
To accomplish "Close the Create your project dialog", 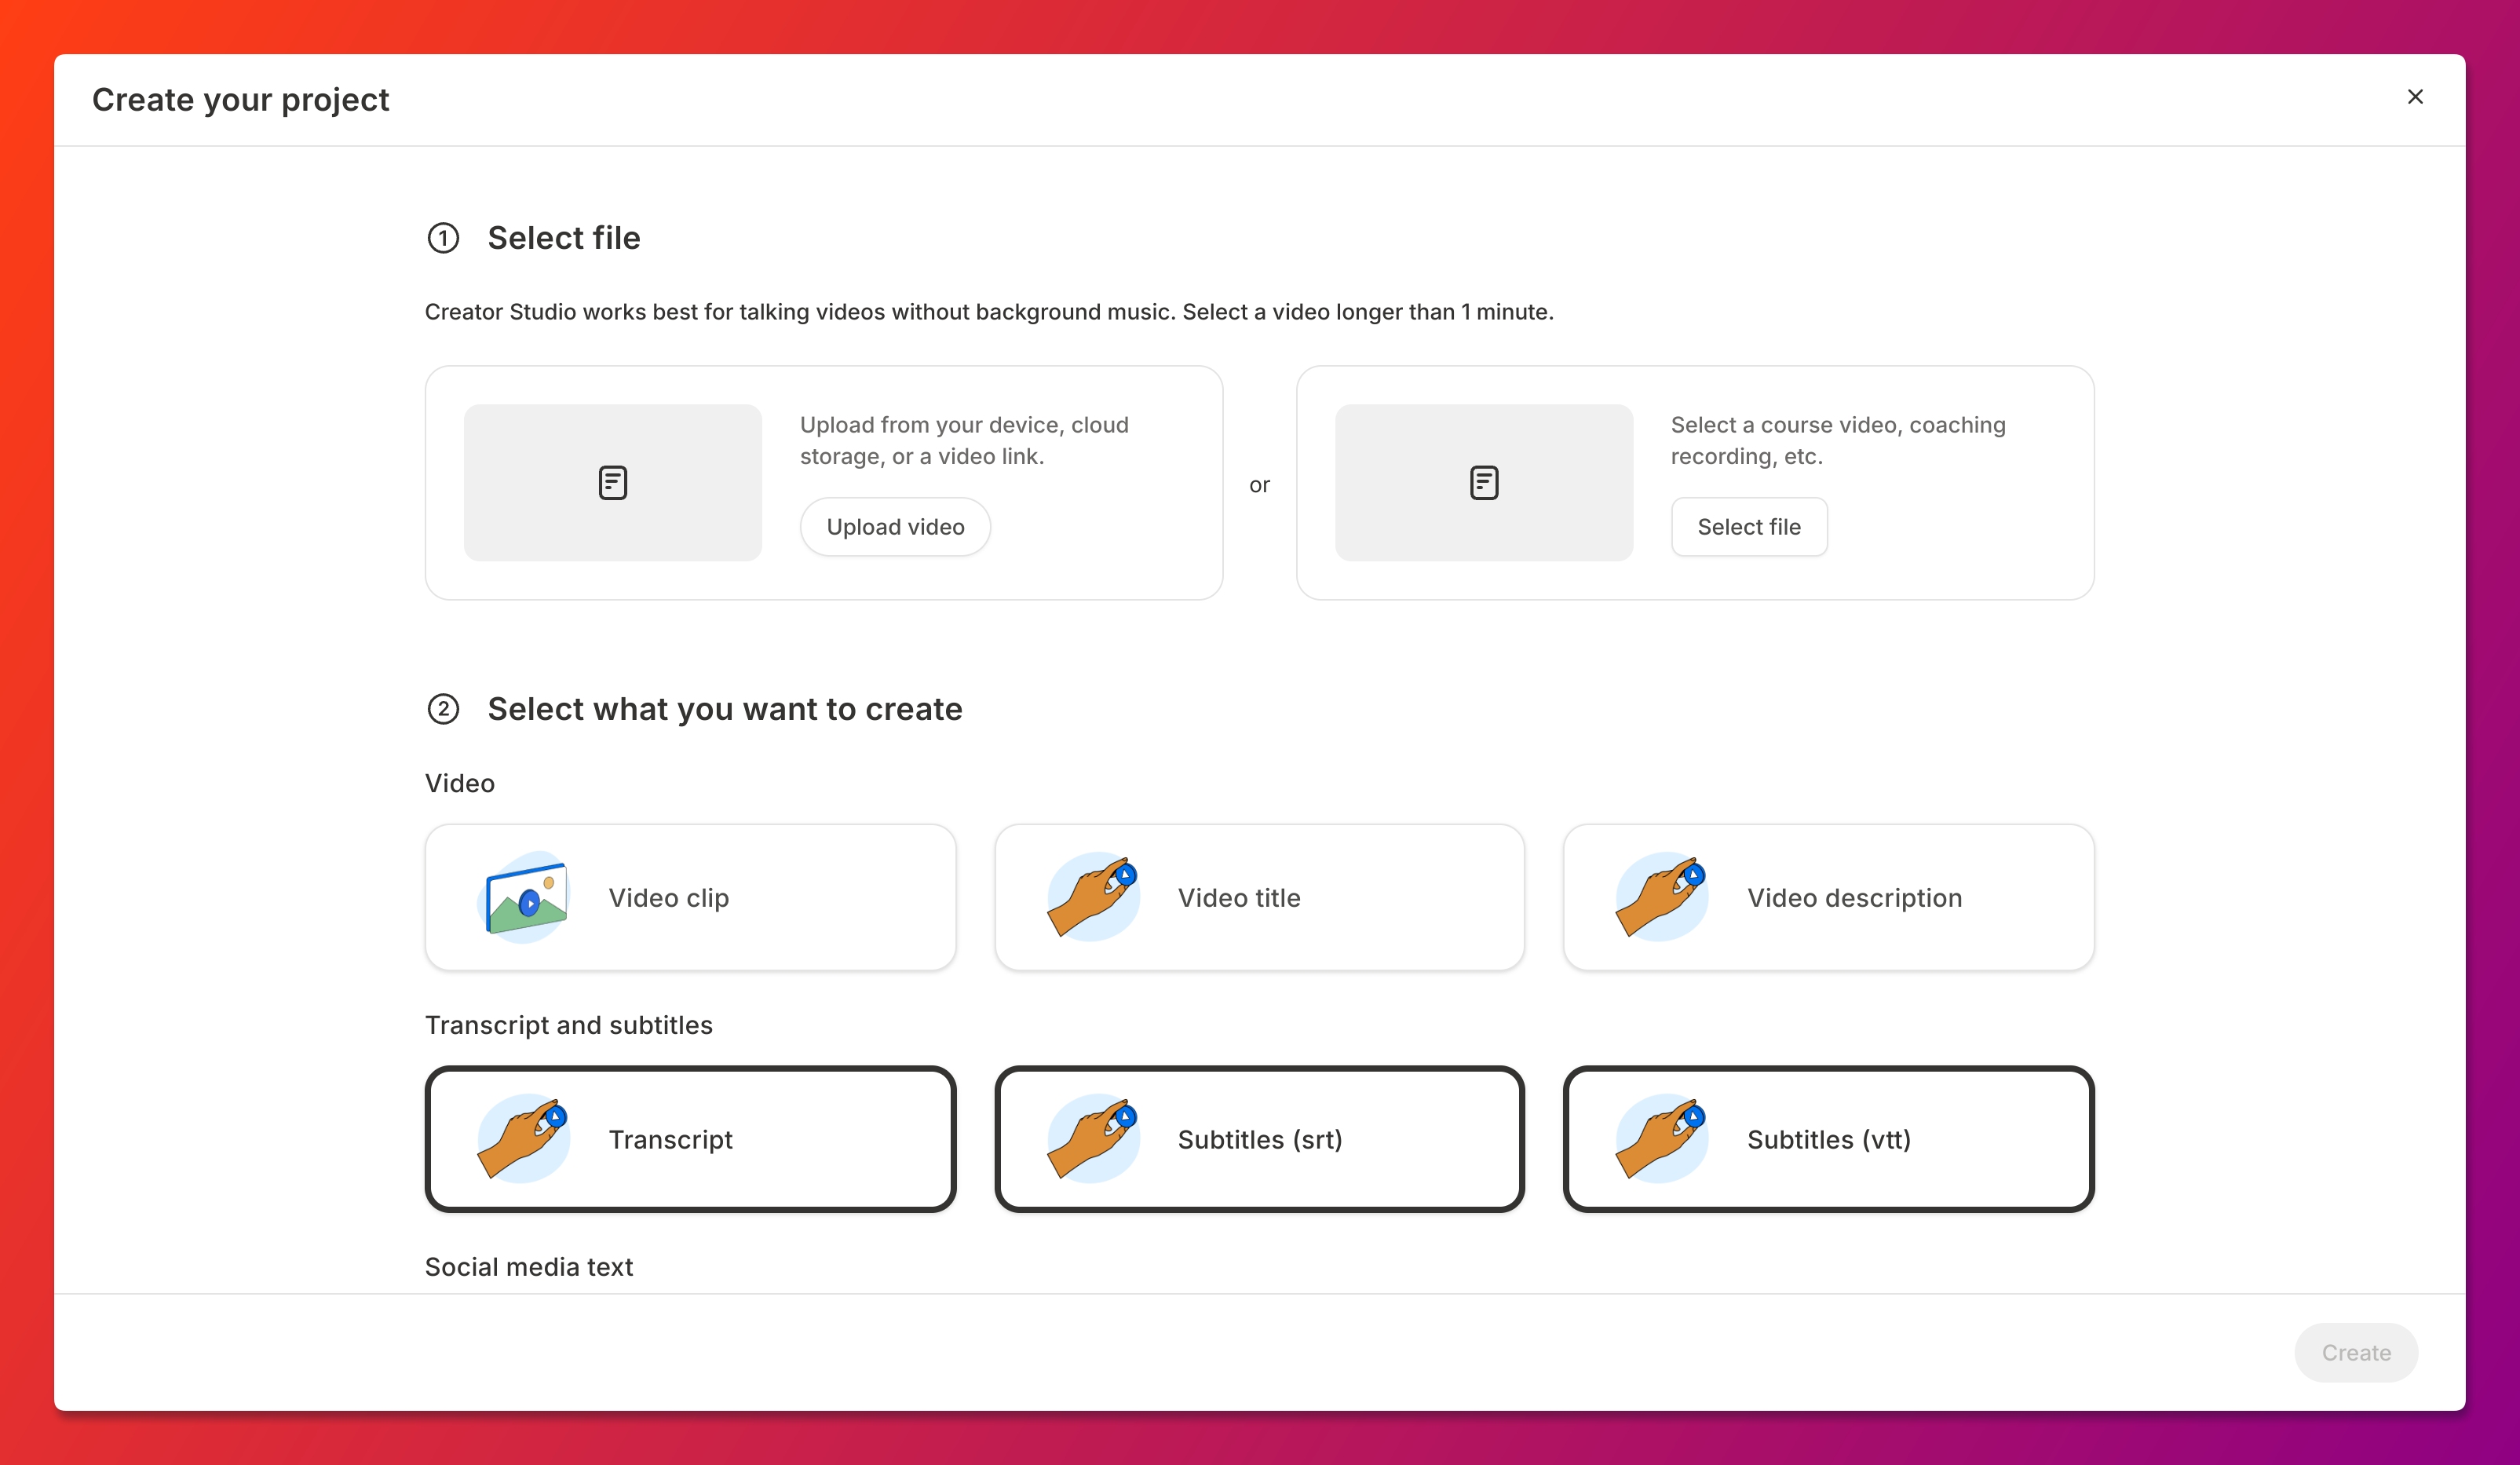I will (x=2415, y=97).
